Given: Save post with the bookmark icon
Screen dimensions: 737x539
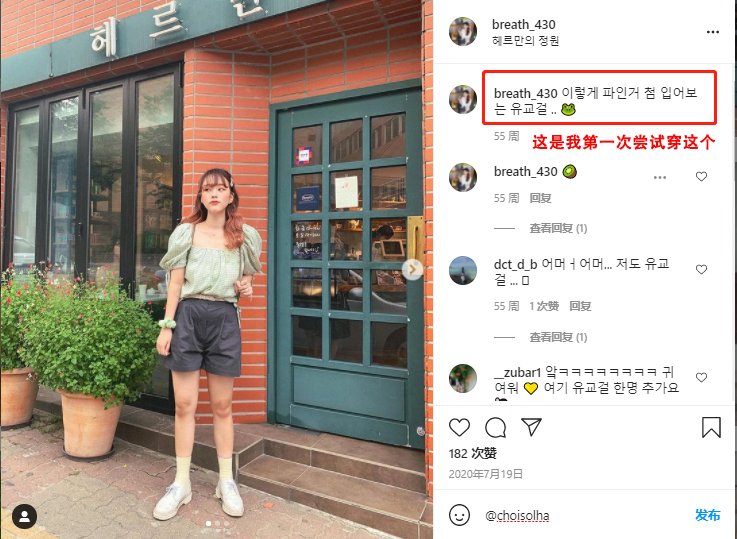Looking at the screenshot, I should click(711, 427).
